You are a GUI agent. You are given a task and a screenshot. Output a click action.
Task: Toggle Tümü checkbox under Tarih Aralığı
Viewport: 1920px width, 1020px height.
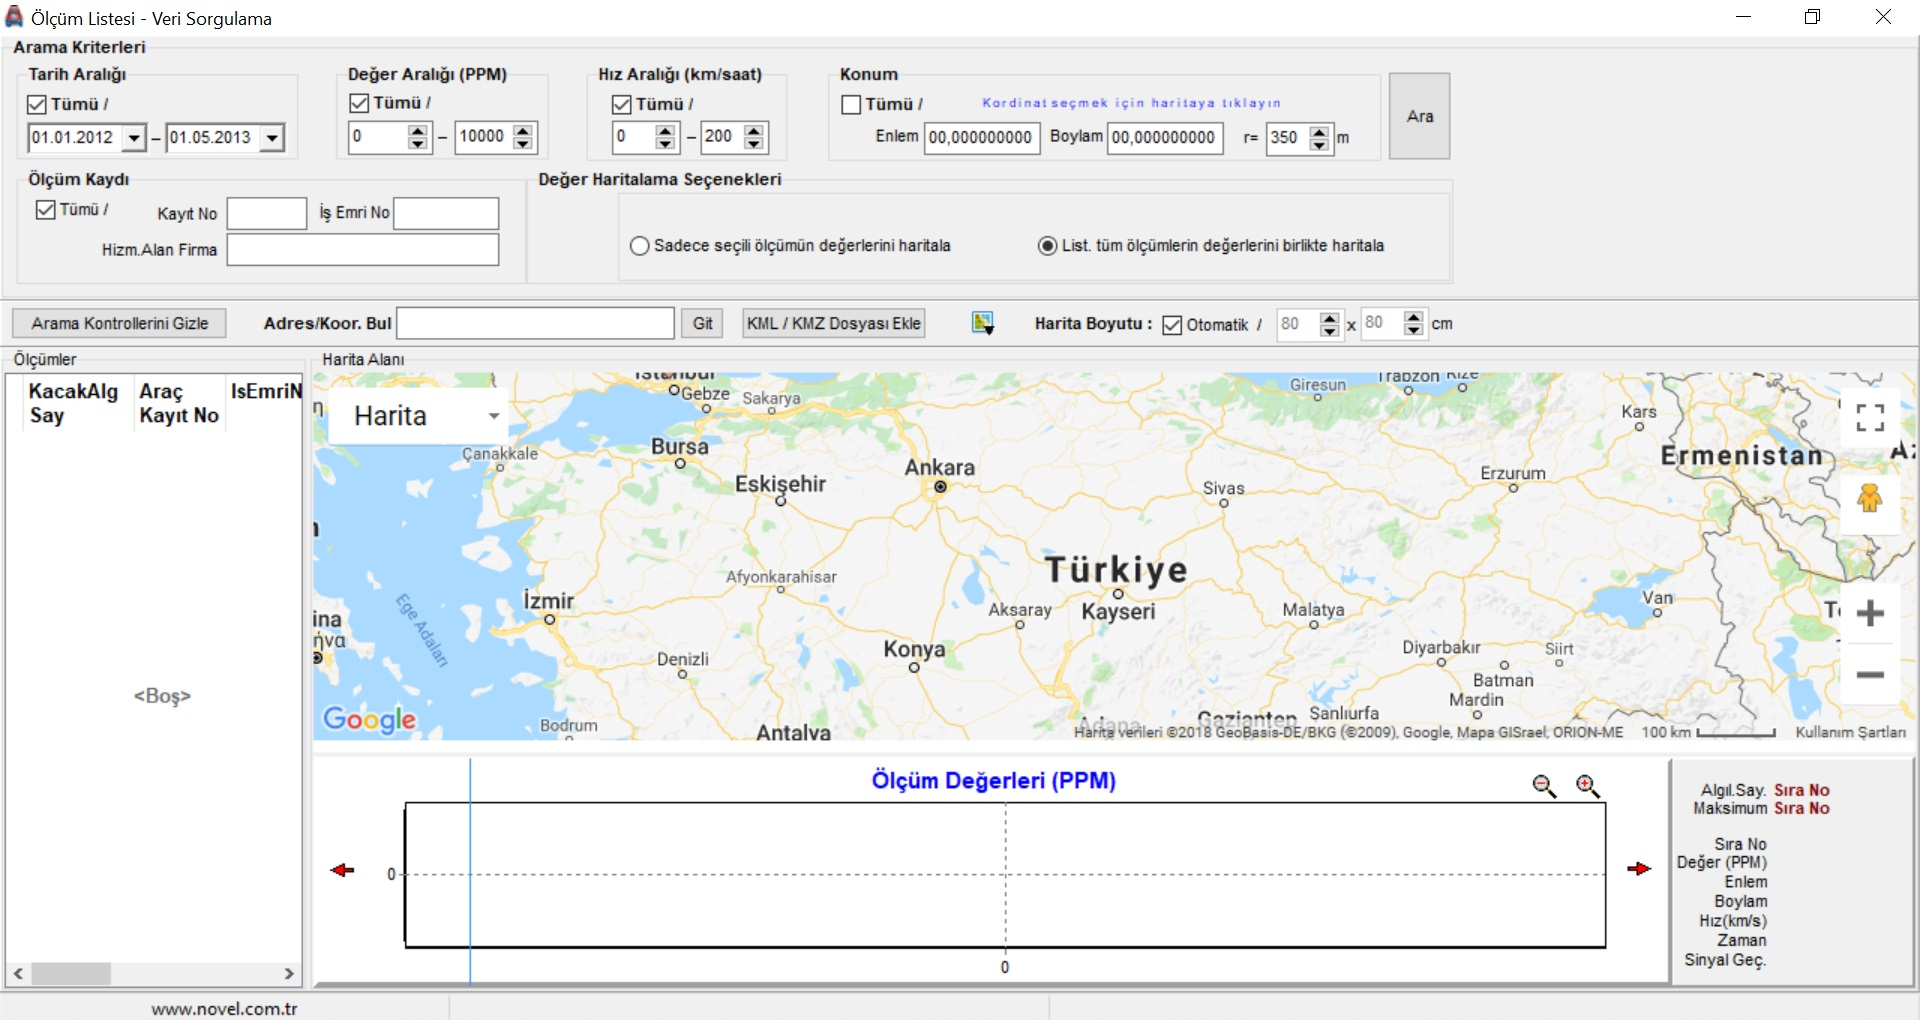(x=37, y=104)
